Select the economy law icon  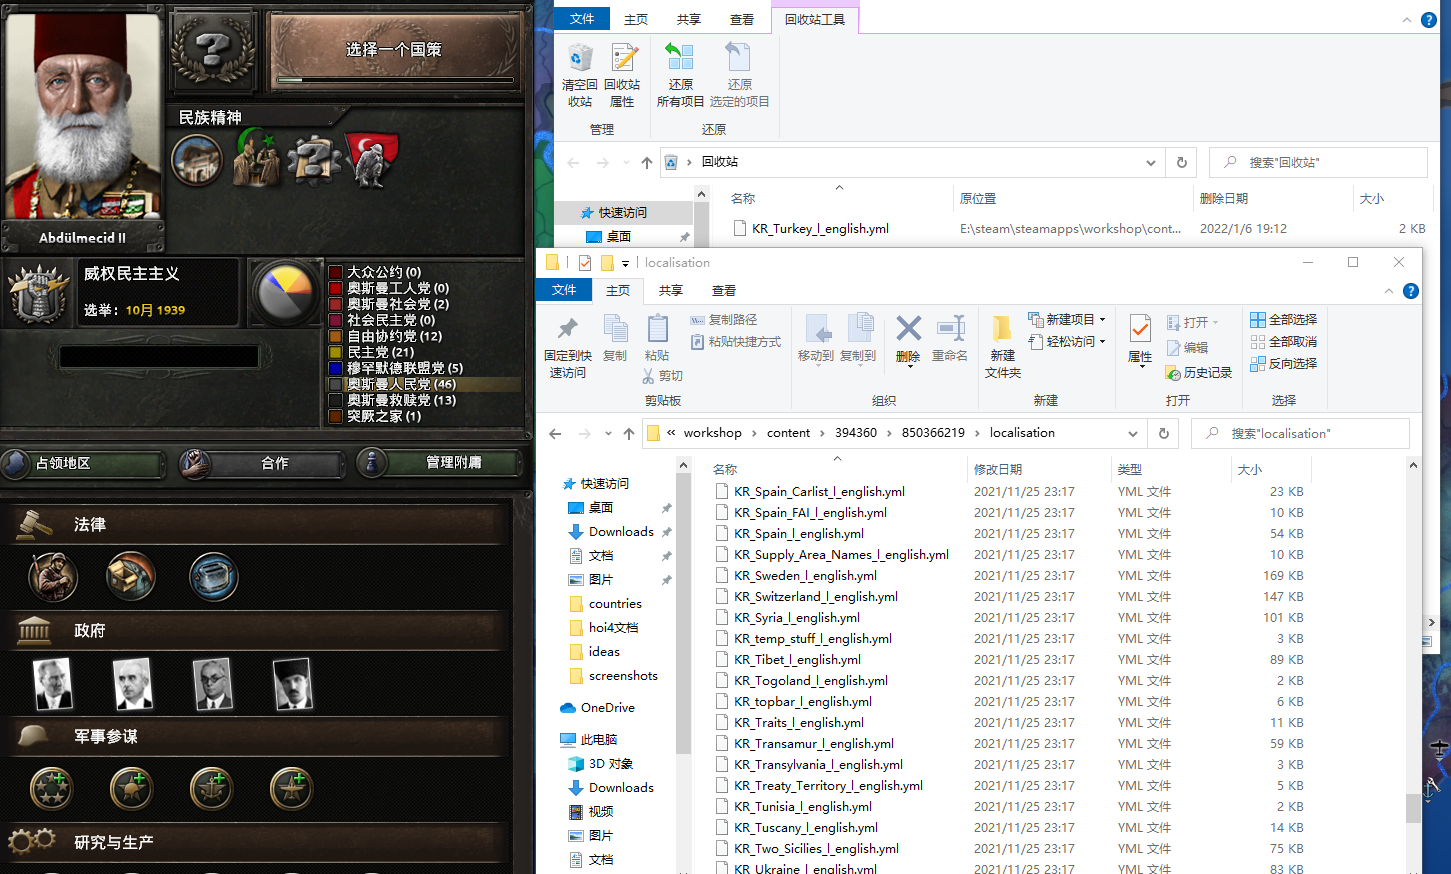(x=213, y=576)
